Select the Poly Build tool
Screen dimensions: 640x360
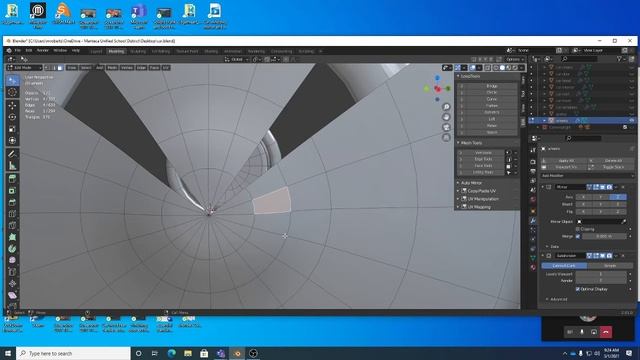tap(12, 237)
